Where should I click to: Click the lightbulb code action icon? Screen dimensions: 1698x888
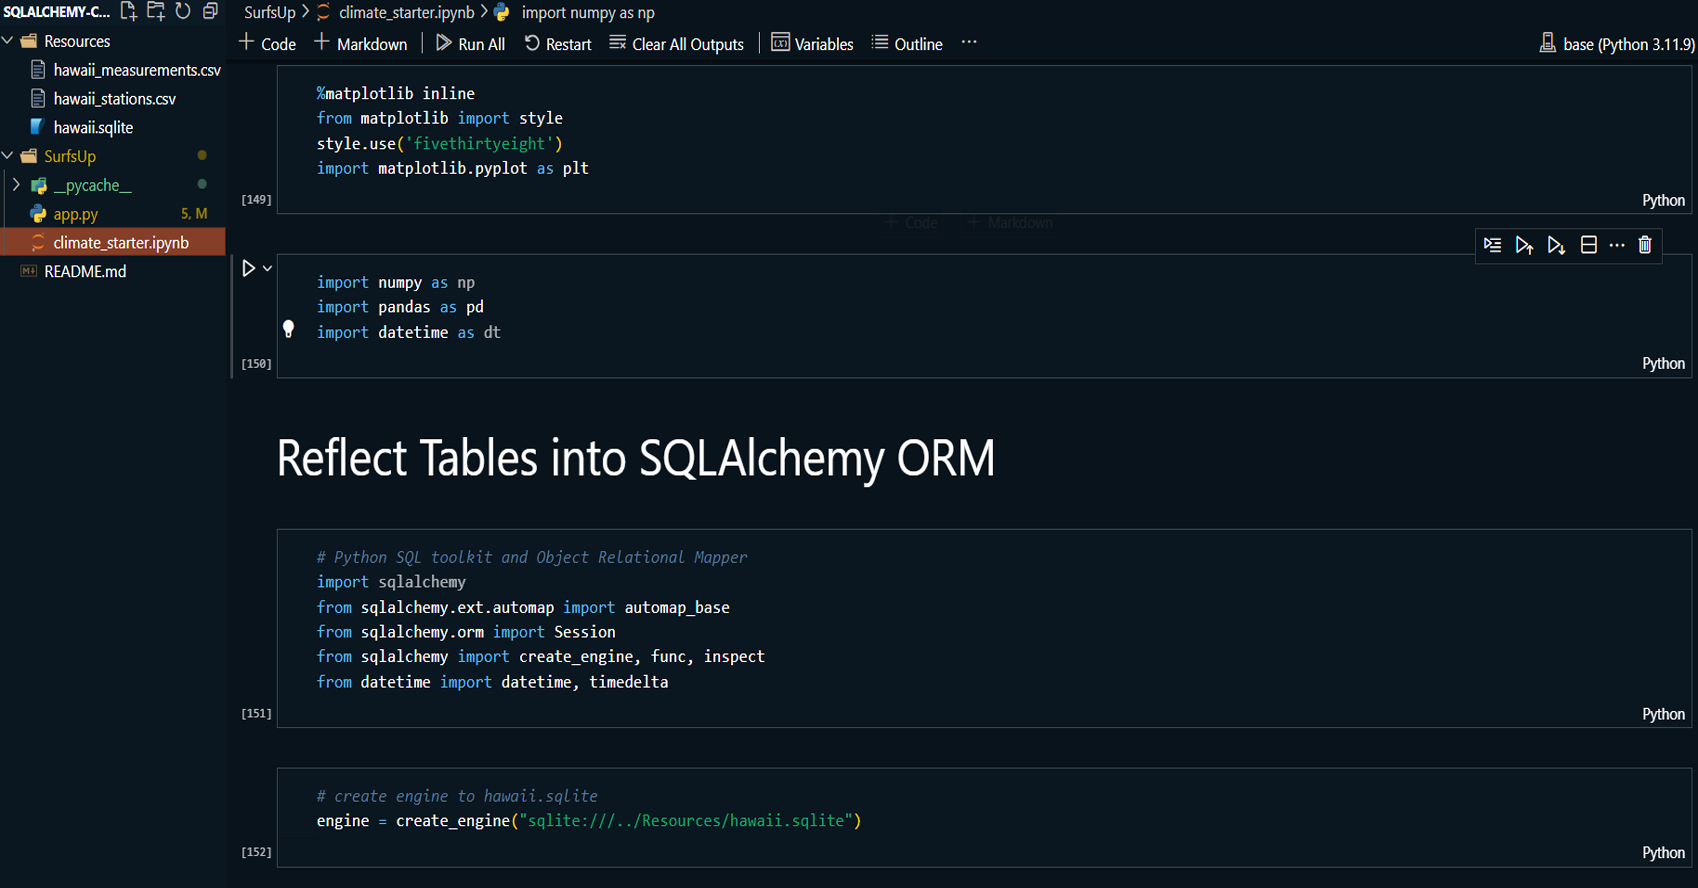point(288,329)
